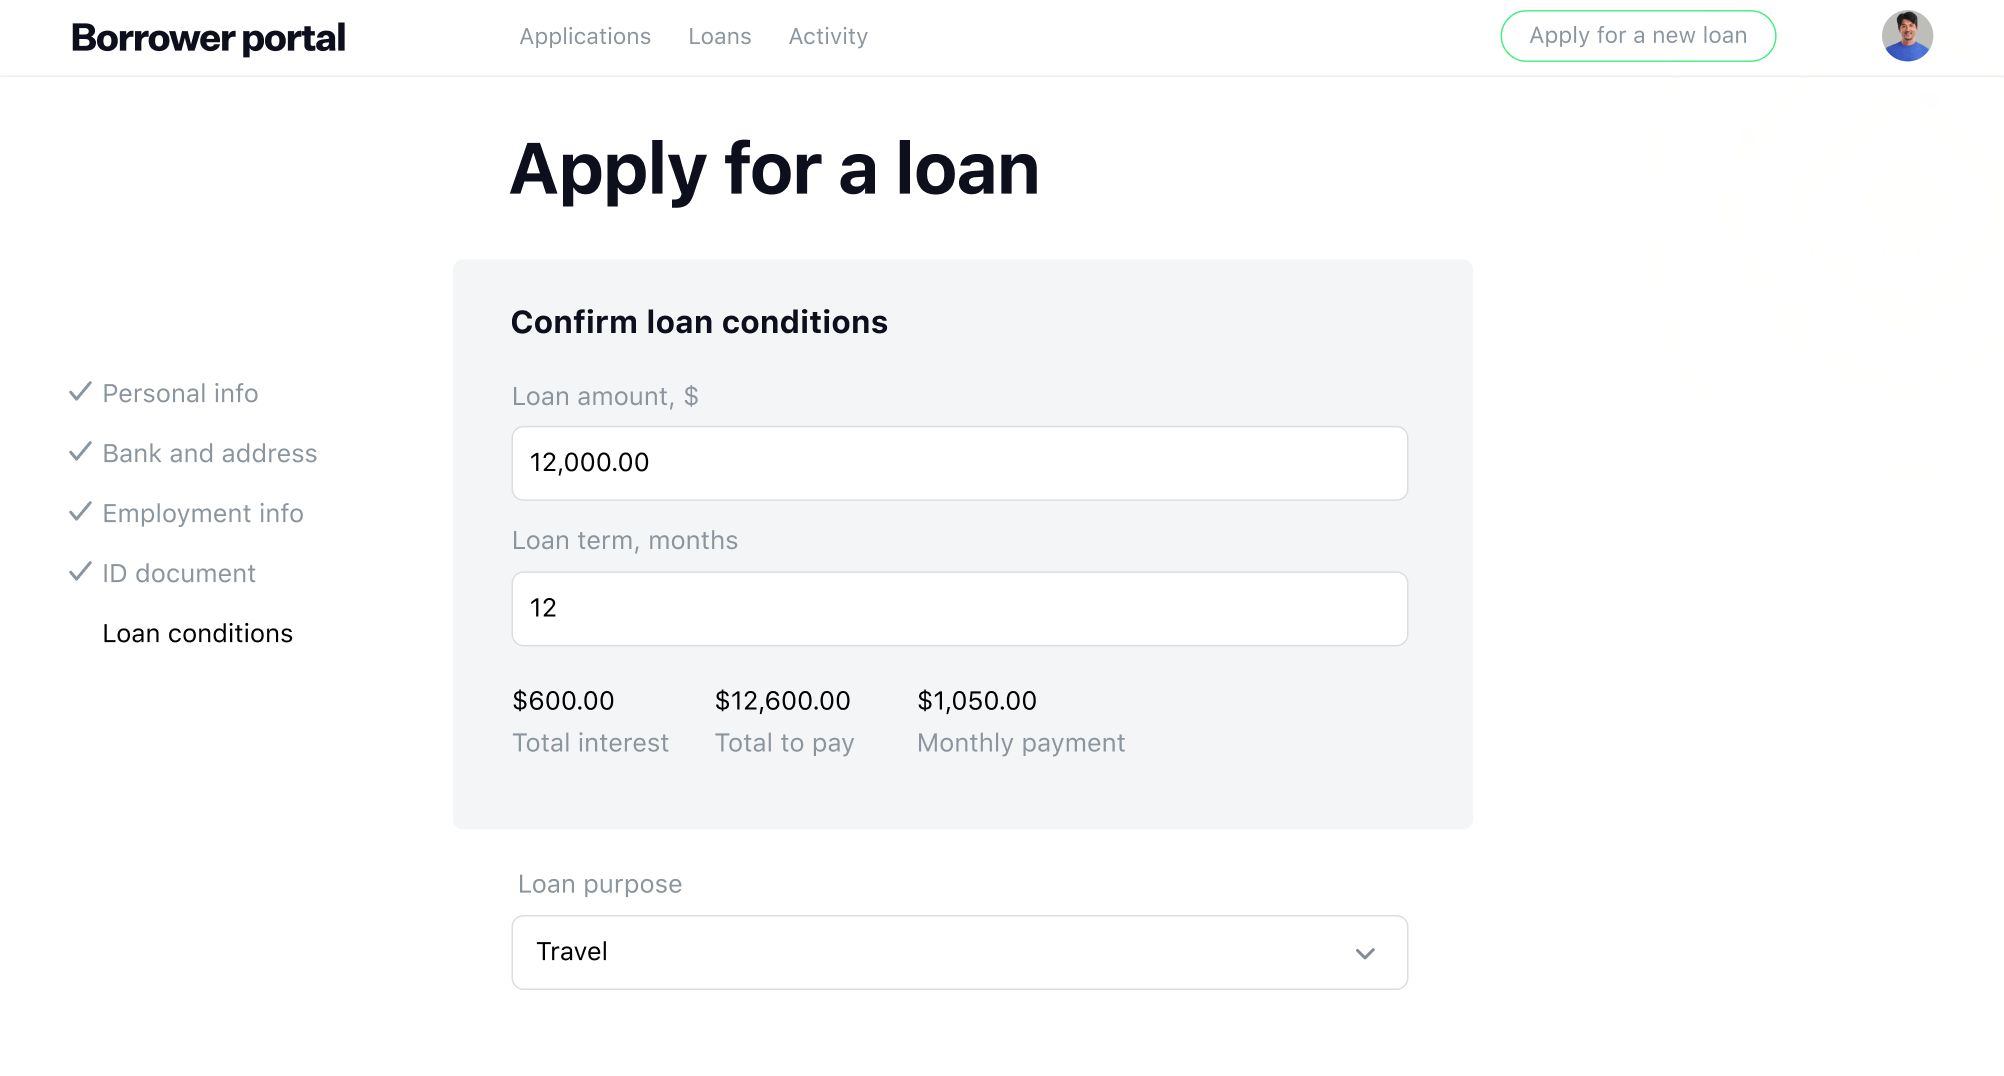Click the Total interest amount $600.00
The image size is (2004, 1076).
[x=564, y=700]
